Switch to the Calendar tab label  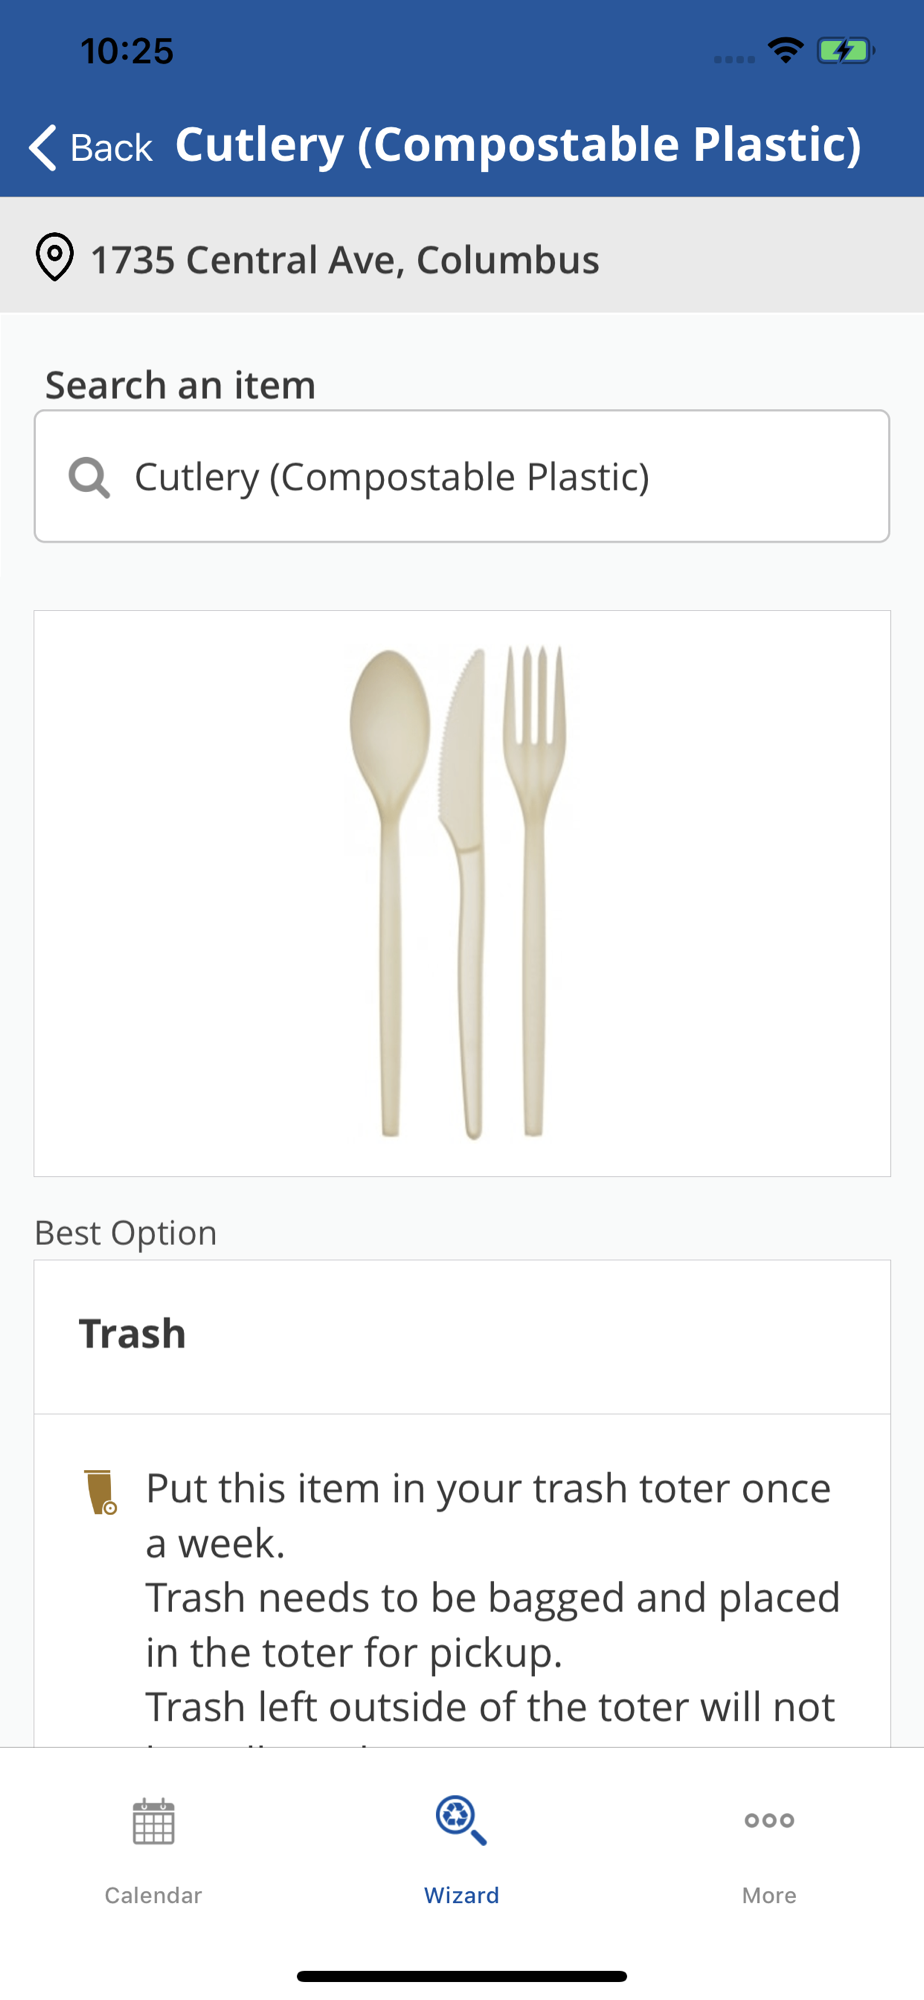point(153,1895)
